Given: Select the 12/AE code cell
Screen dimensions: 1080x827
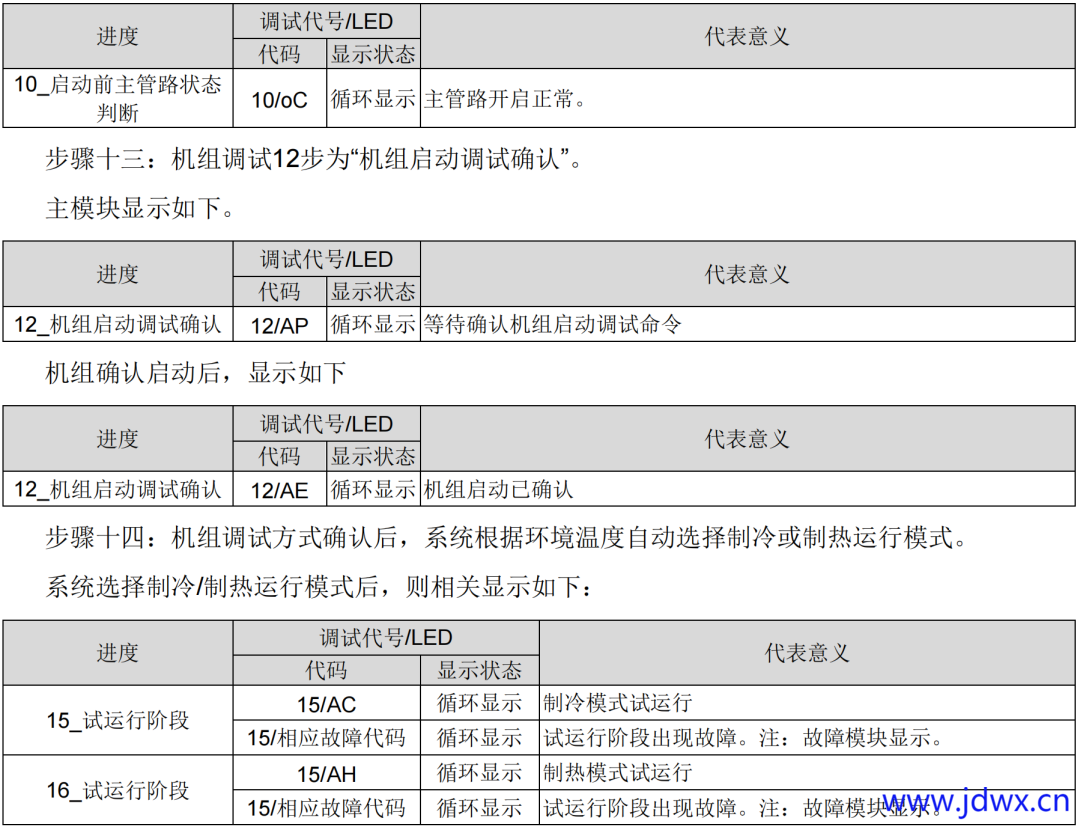Looking at the screenshot, I should tap(279, 489).
